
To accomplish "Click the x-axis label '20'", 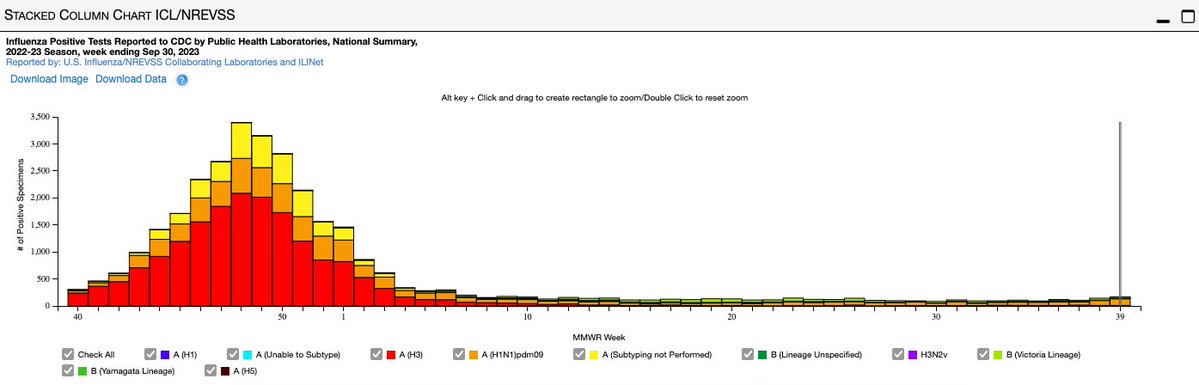I will 732,316.
